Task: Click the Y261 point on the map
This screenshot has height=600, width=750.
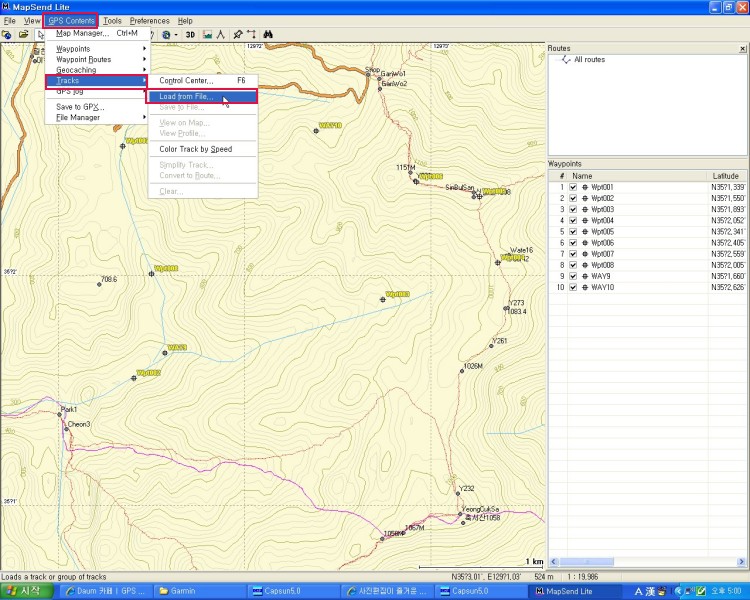Action: pos(491,345)
